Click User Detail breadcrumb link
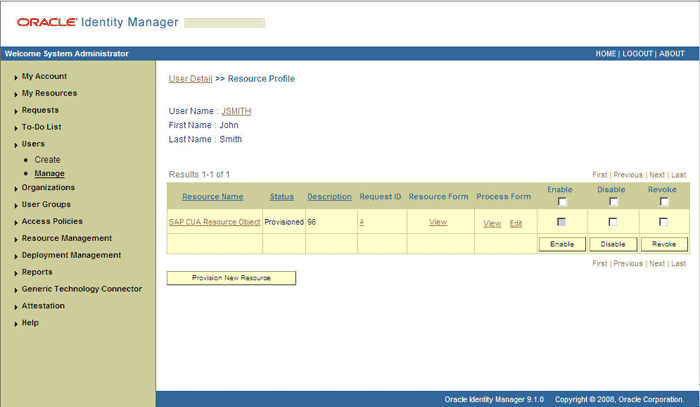The image size is (700, 407). pos(191,79)
